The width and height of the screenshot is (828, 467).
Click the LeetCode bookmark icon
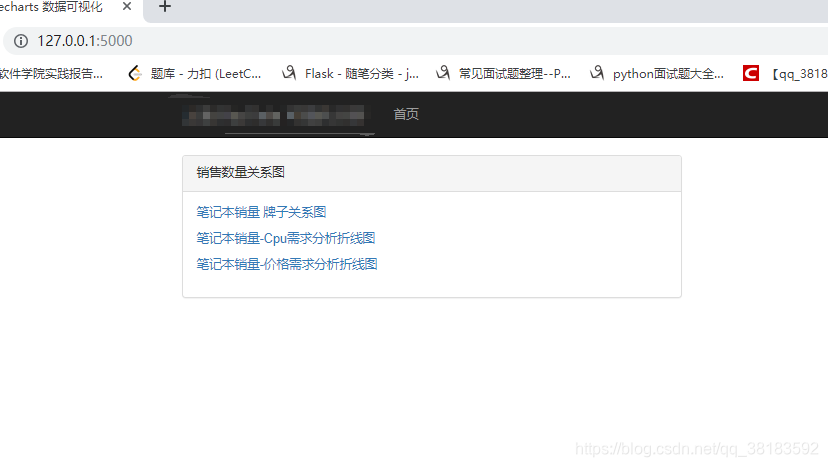click(x=135, y=73)
